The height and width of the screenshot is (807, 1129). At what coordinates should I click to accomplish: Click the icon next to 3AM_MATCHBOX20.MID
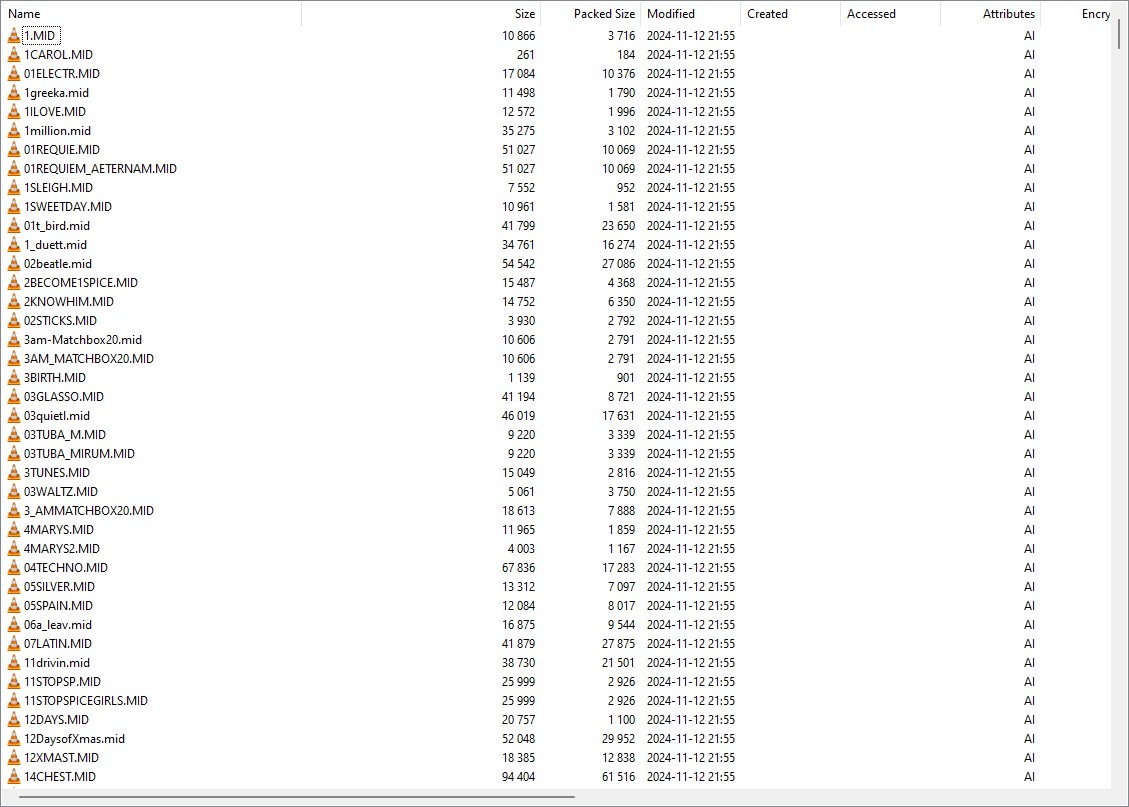click(14, 359)
